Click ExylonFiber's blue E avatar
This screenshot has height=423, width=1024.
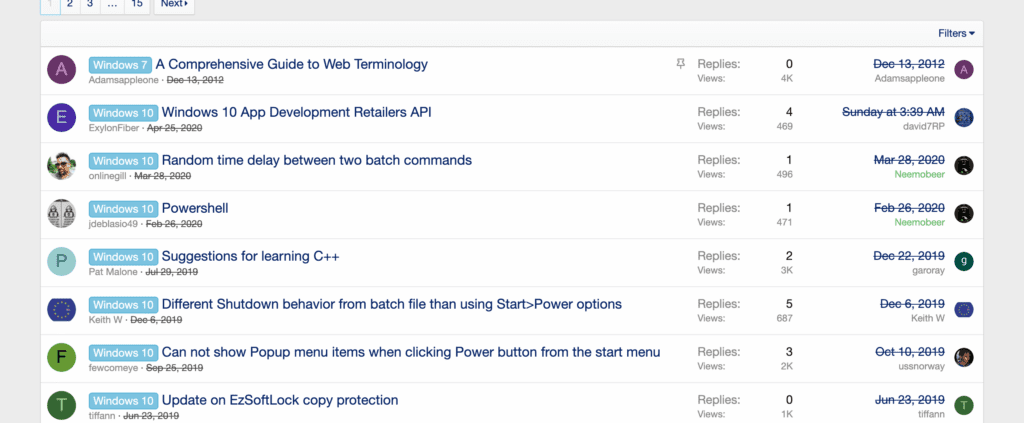tap(62, 118)
